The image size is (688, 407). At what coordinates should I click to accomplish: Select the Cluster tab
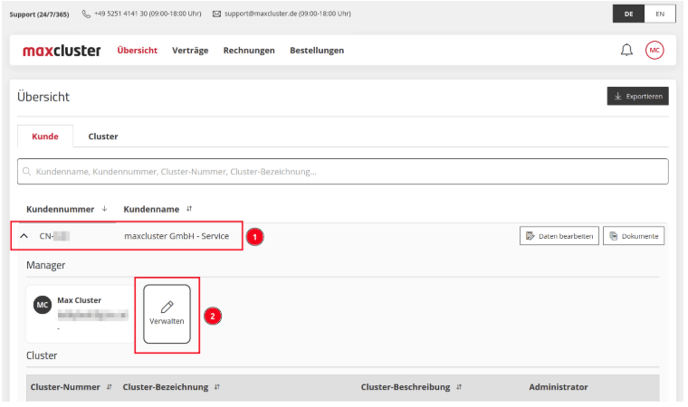103,136
